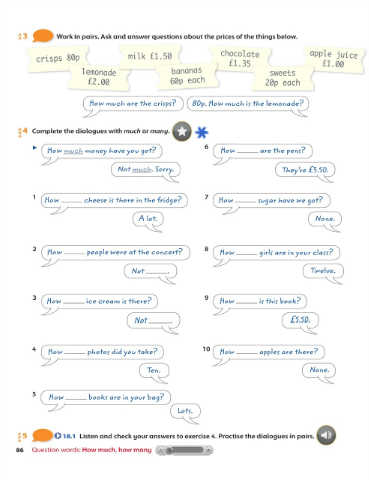Click the blank in 'How ___ people were at the concert'
370x480 pixels.
click(x=73, y=253)
